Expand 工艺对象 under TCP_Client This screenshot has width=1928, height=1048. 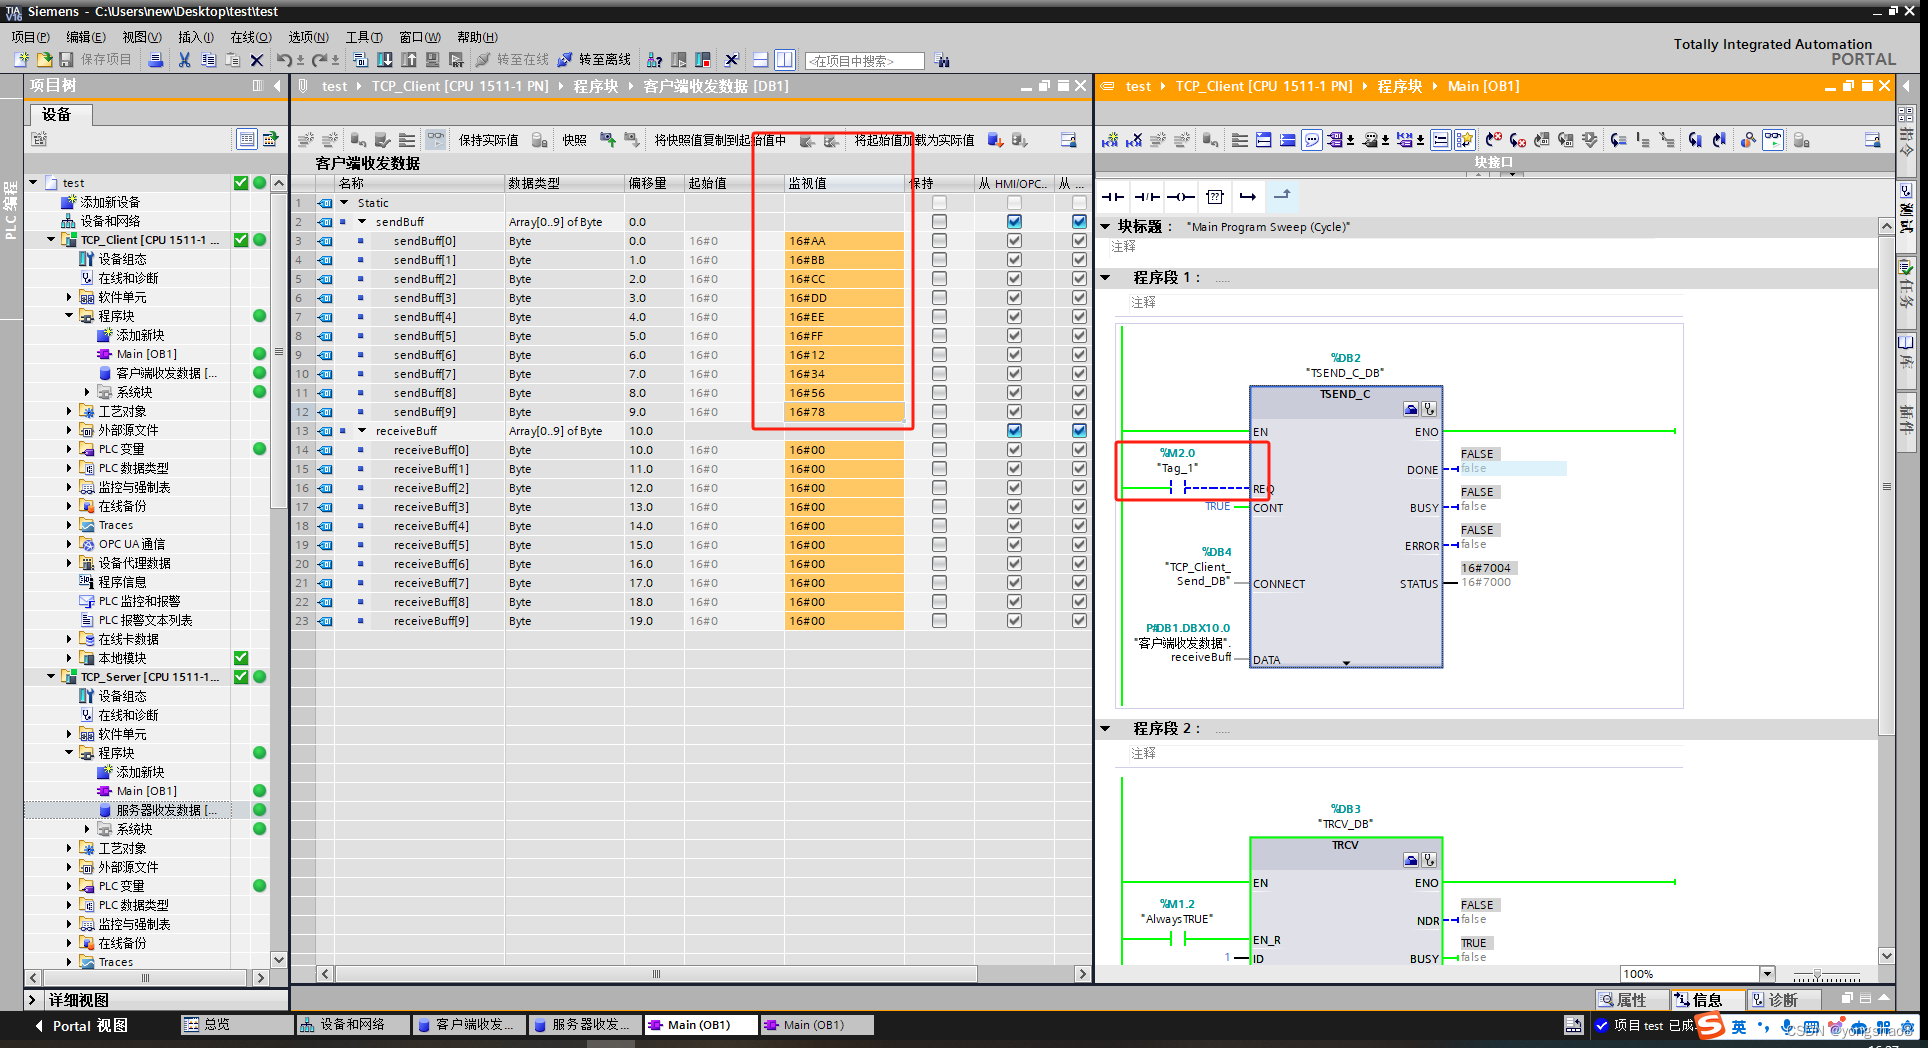70,411
